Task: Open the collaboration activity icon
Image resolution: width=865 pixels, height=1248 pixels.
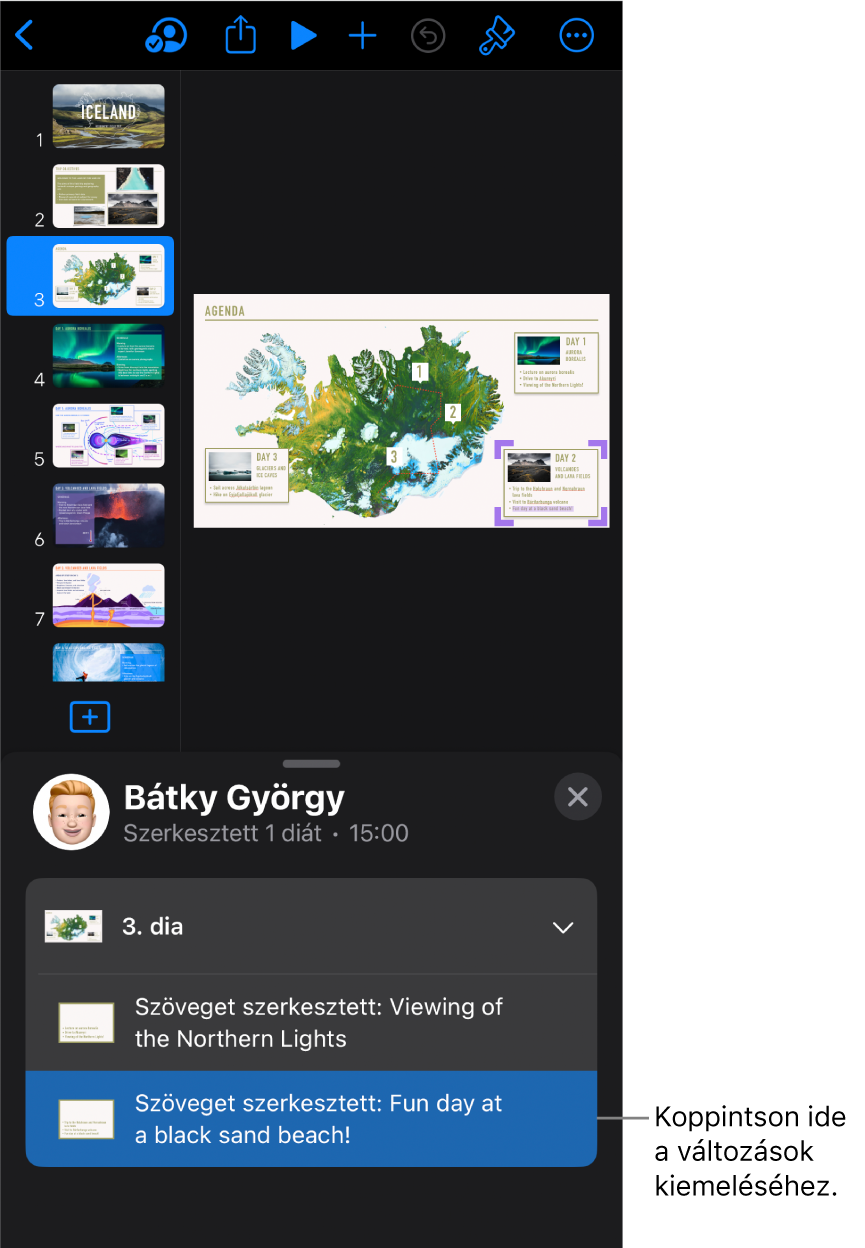Action: [166, 36]
